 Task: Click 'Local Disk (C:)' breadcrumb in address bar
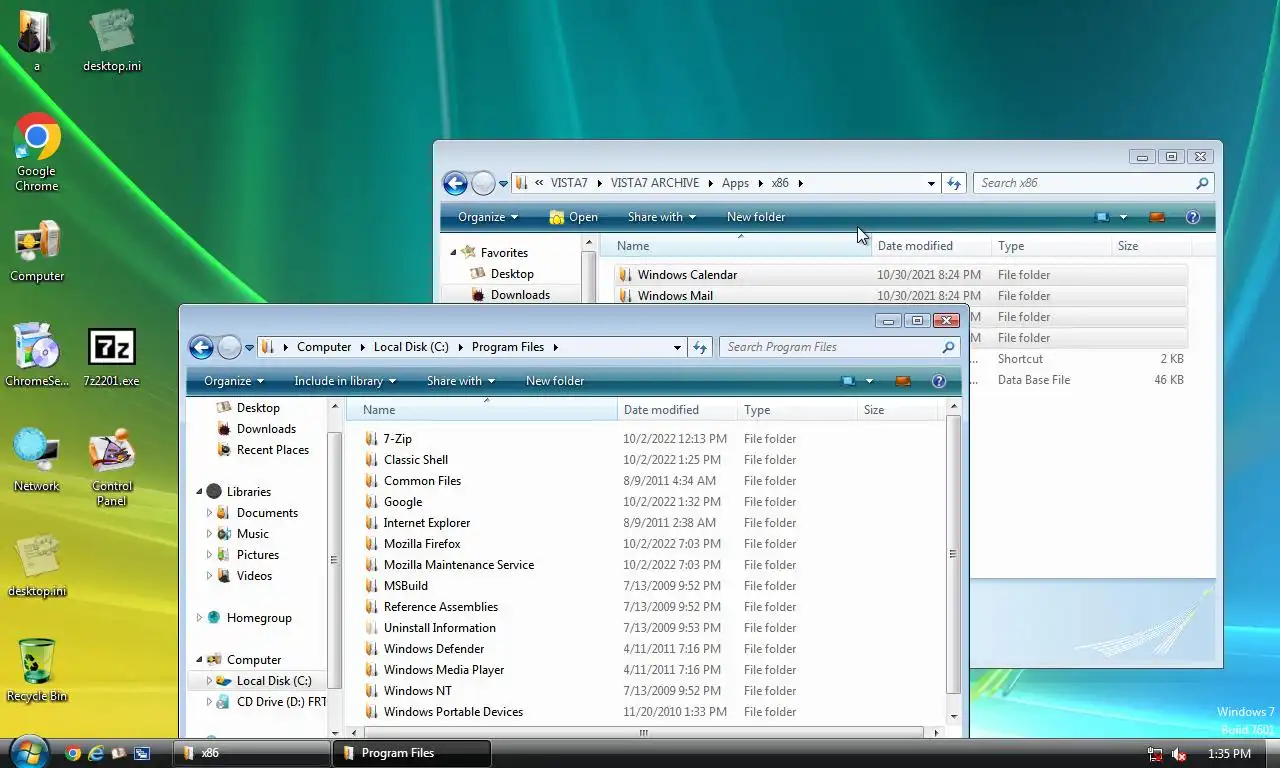[411, 347]
